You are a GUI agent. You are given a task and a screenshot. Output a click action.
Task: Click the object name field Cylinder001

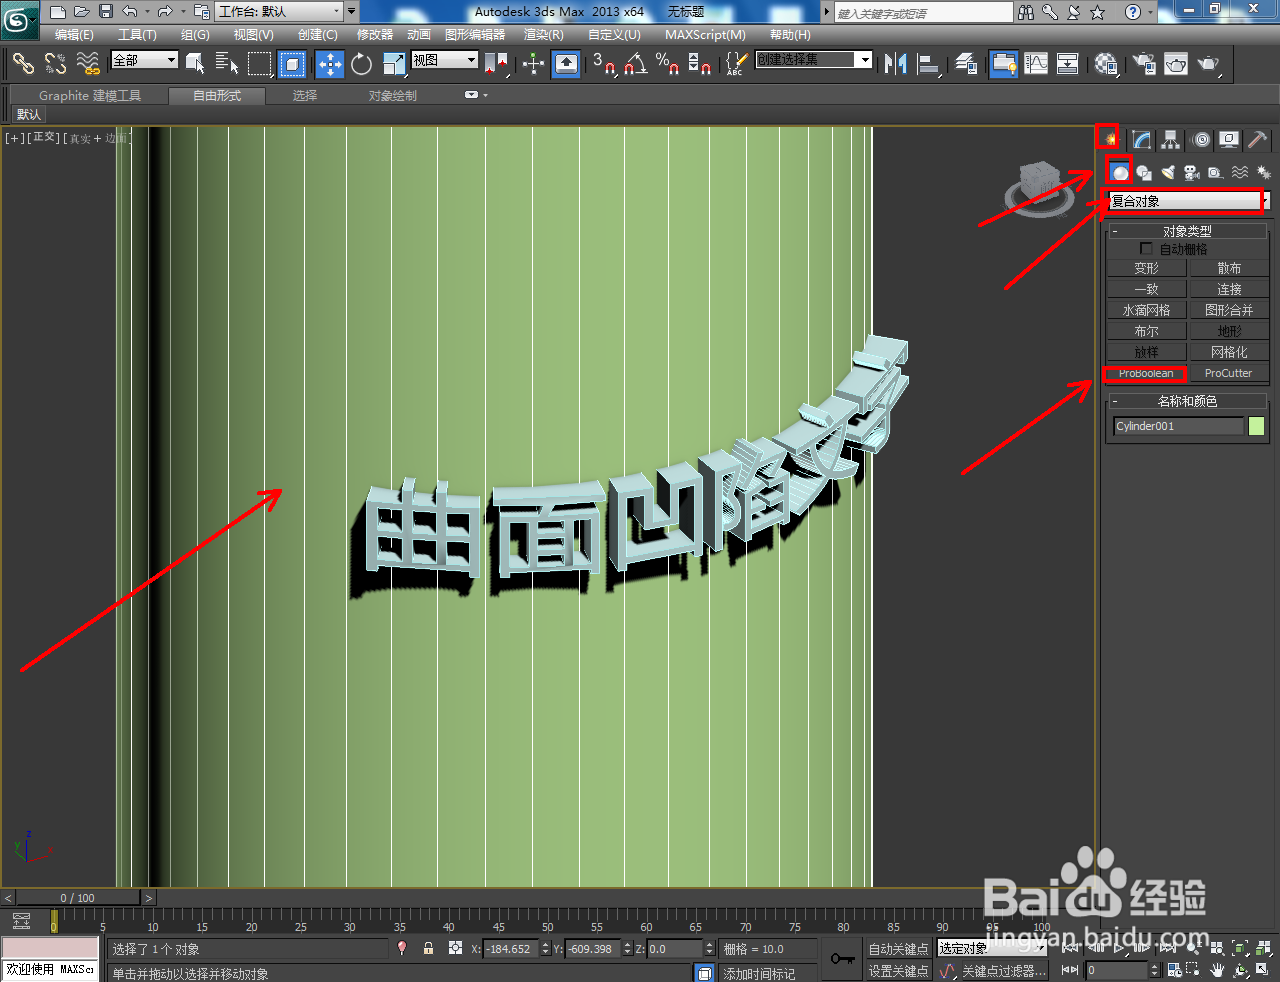1178,426
